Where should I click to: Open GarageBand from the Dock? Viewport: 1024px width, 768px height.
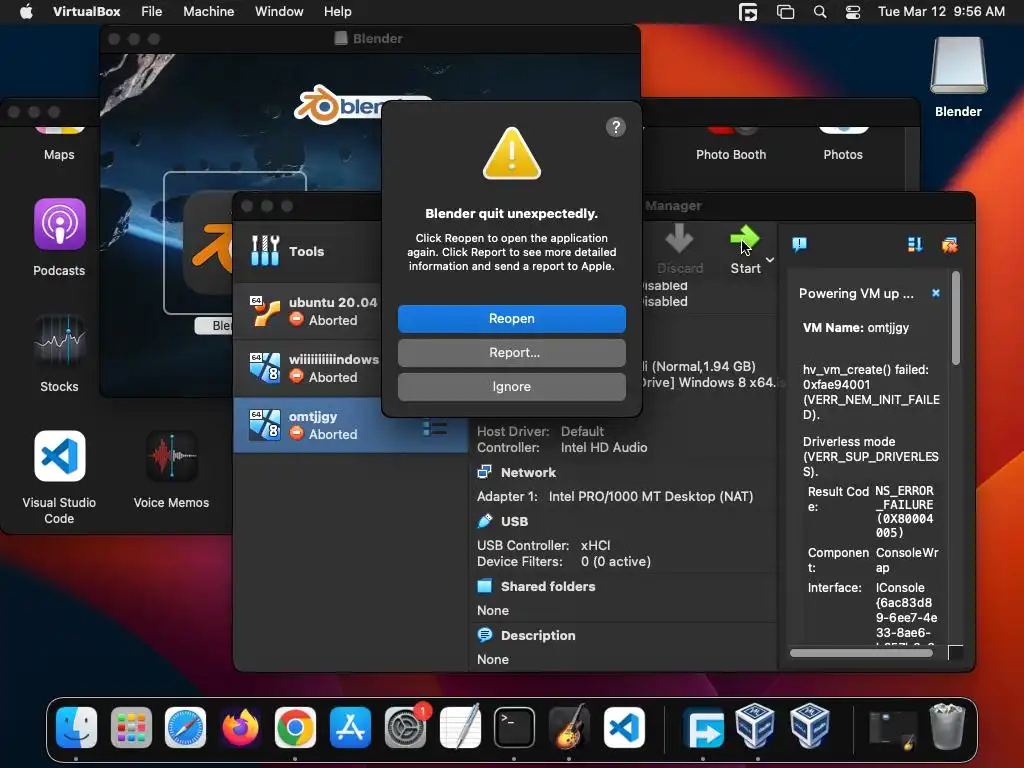(x=569, y=728)
